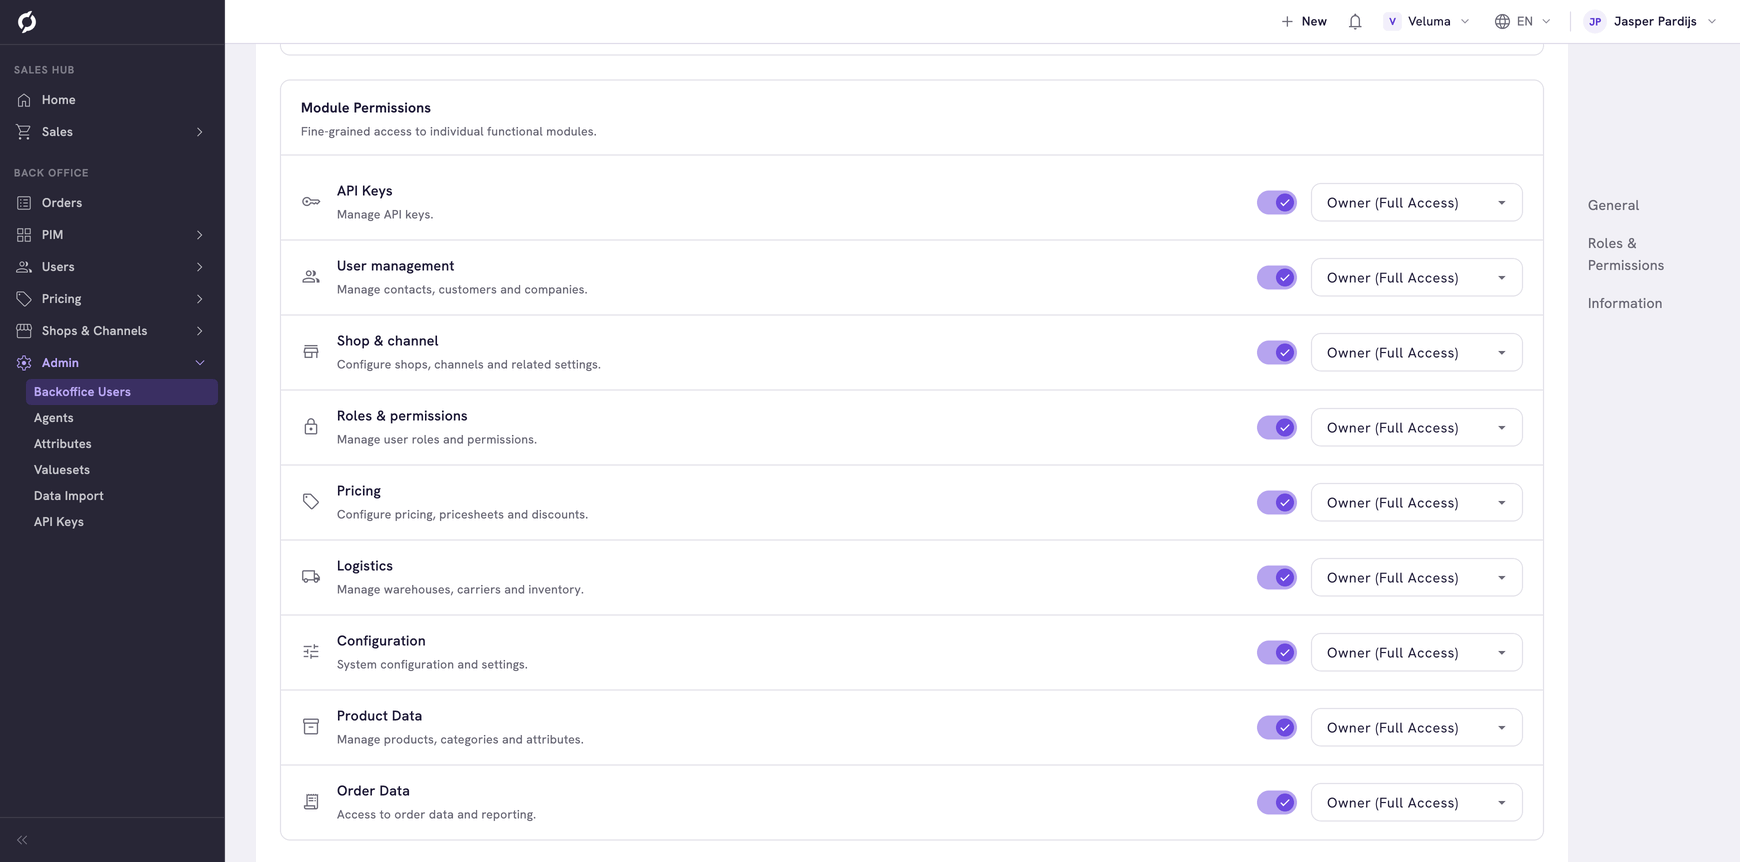The width and height of the screenshot is (1740, 862).
Task: Click the lock icon beside Roles & permissions
Action: point(311,427)
